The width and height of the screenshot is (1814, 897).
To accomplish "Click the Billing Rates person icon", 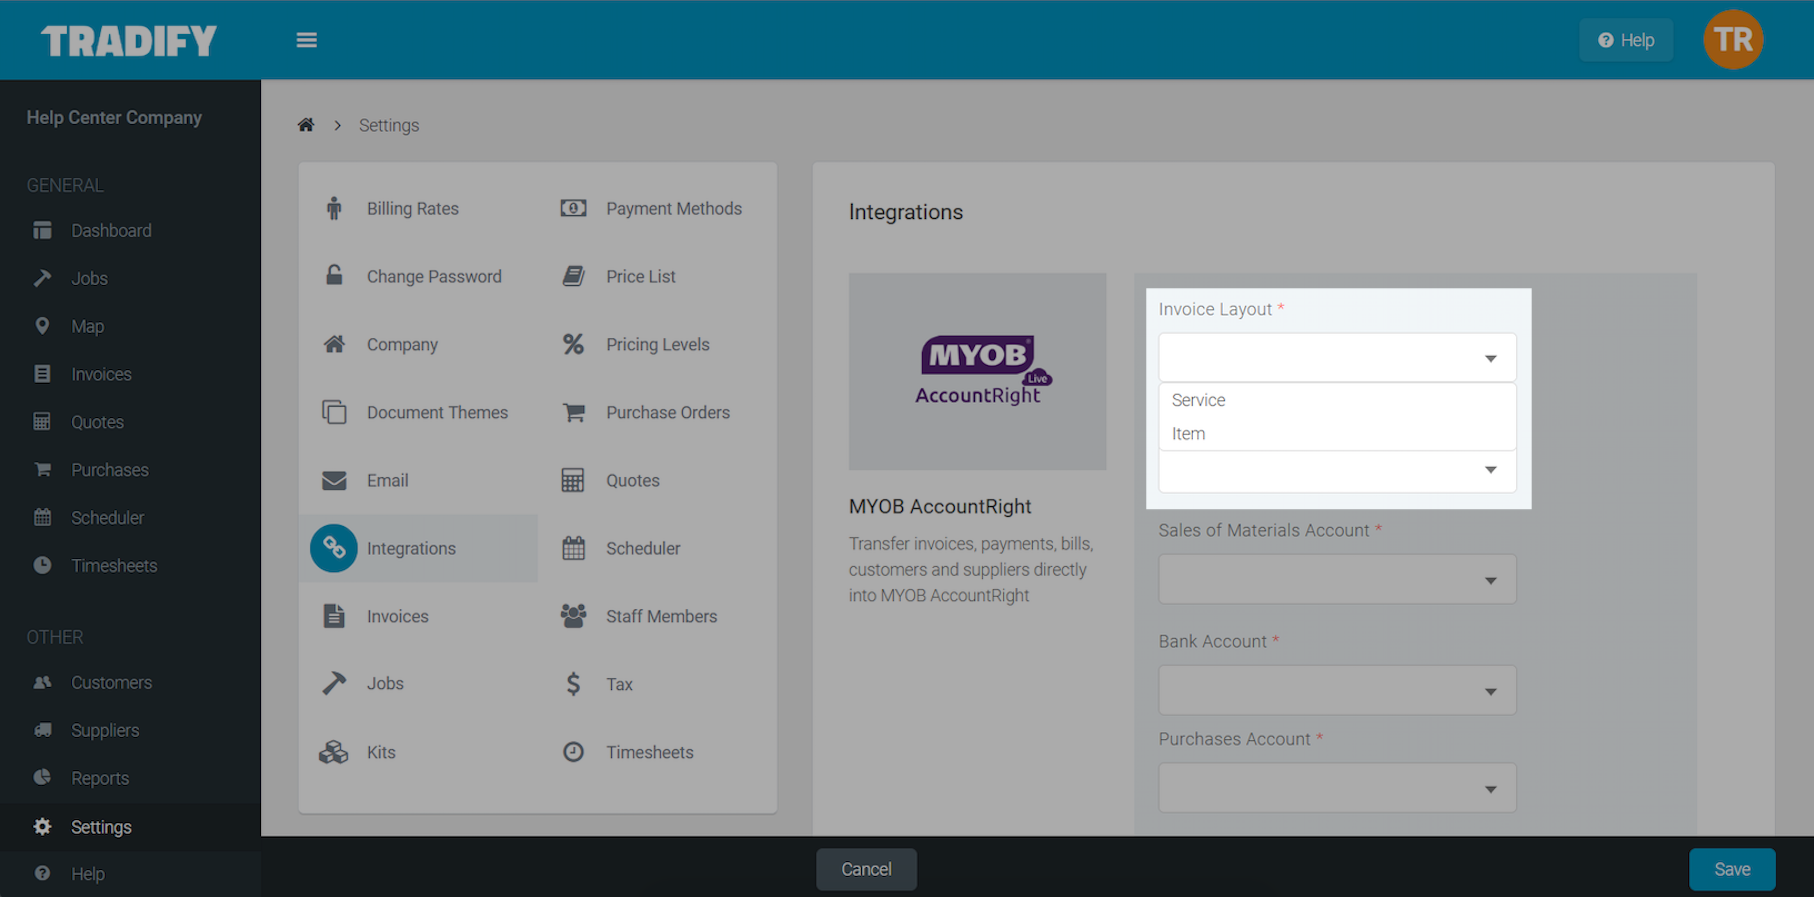I will click(334, 208).
